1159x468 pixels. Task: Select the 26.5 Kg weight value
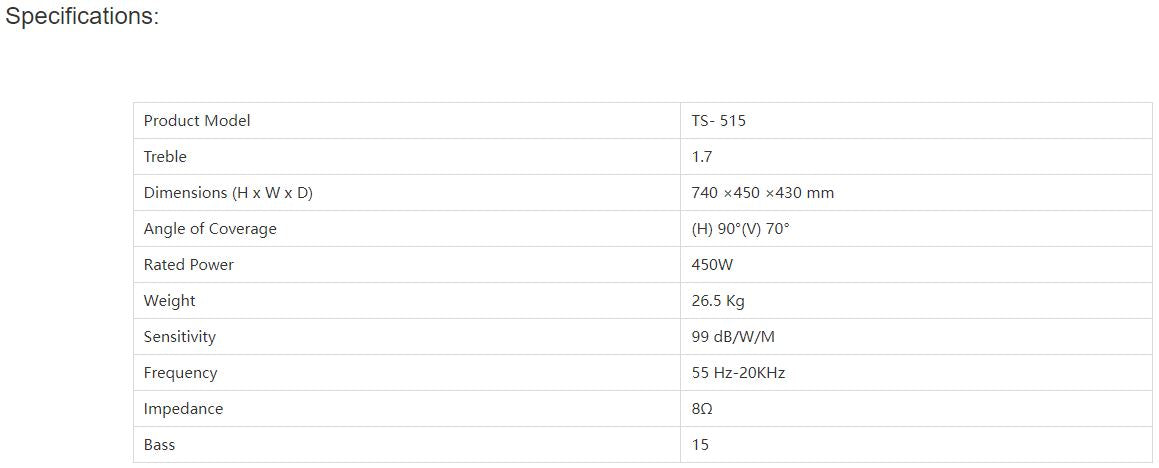click(718, 301)
